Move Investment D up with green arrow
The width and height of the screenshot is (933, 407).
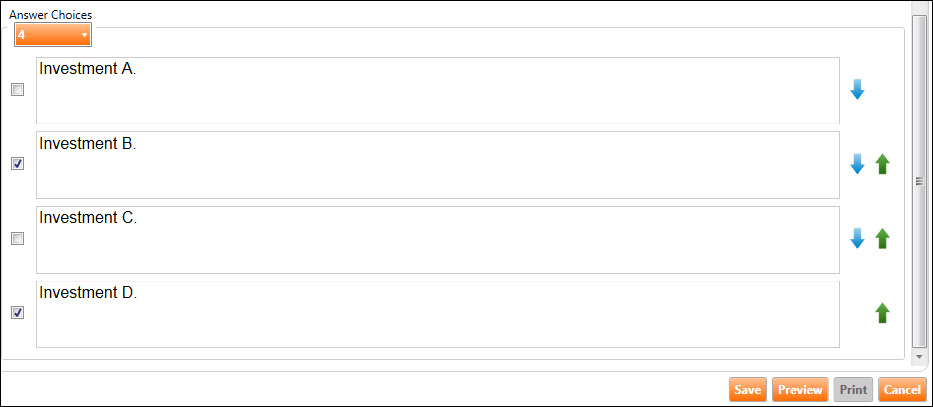coord(882,313)
